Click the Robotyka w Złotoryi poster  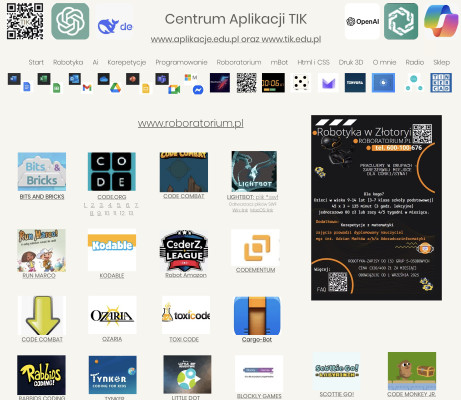coord(376,208)
